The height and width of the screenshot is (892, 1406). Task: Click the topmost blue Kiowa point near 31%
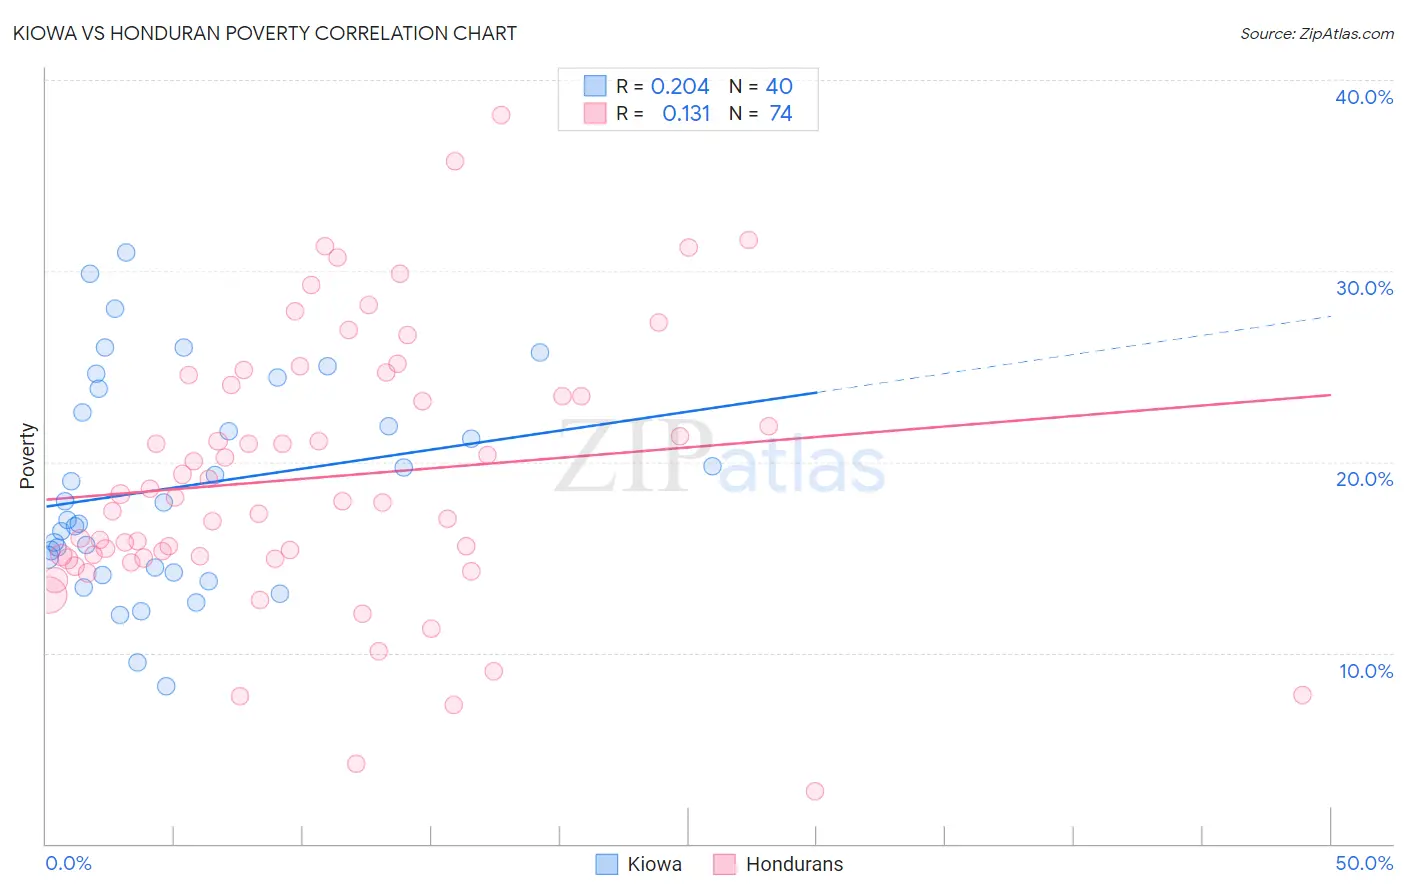pyautogui.click(x=126, y=252)
